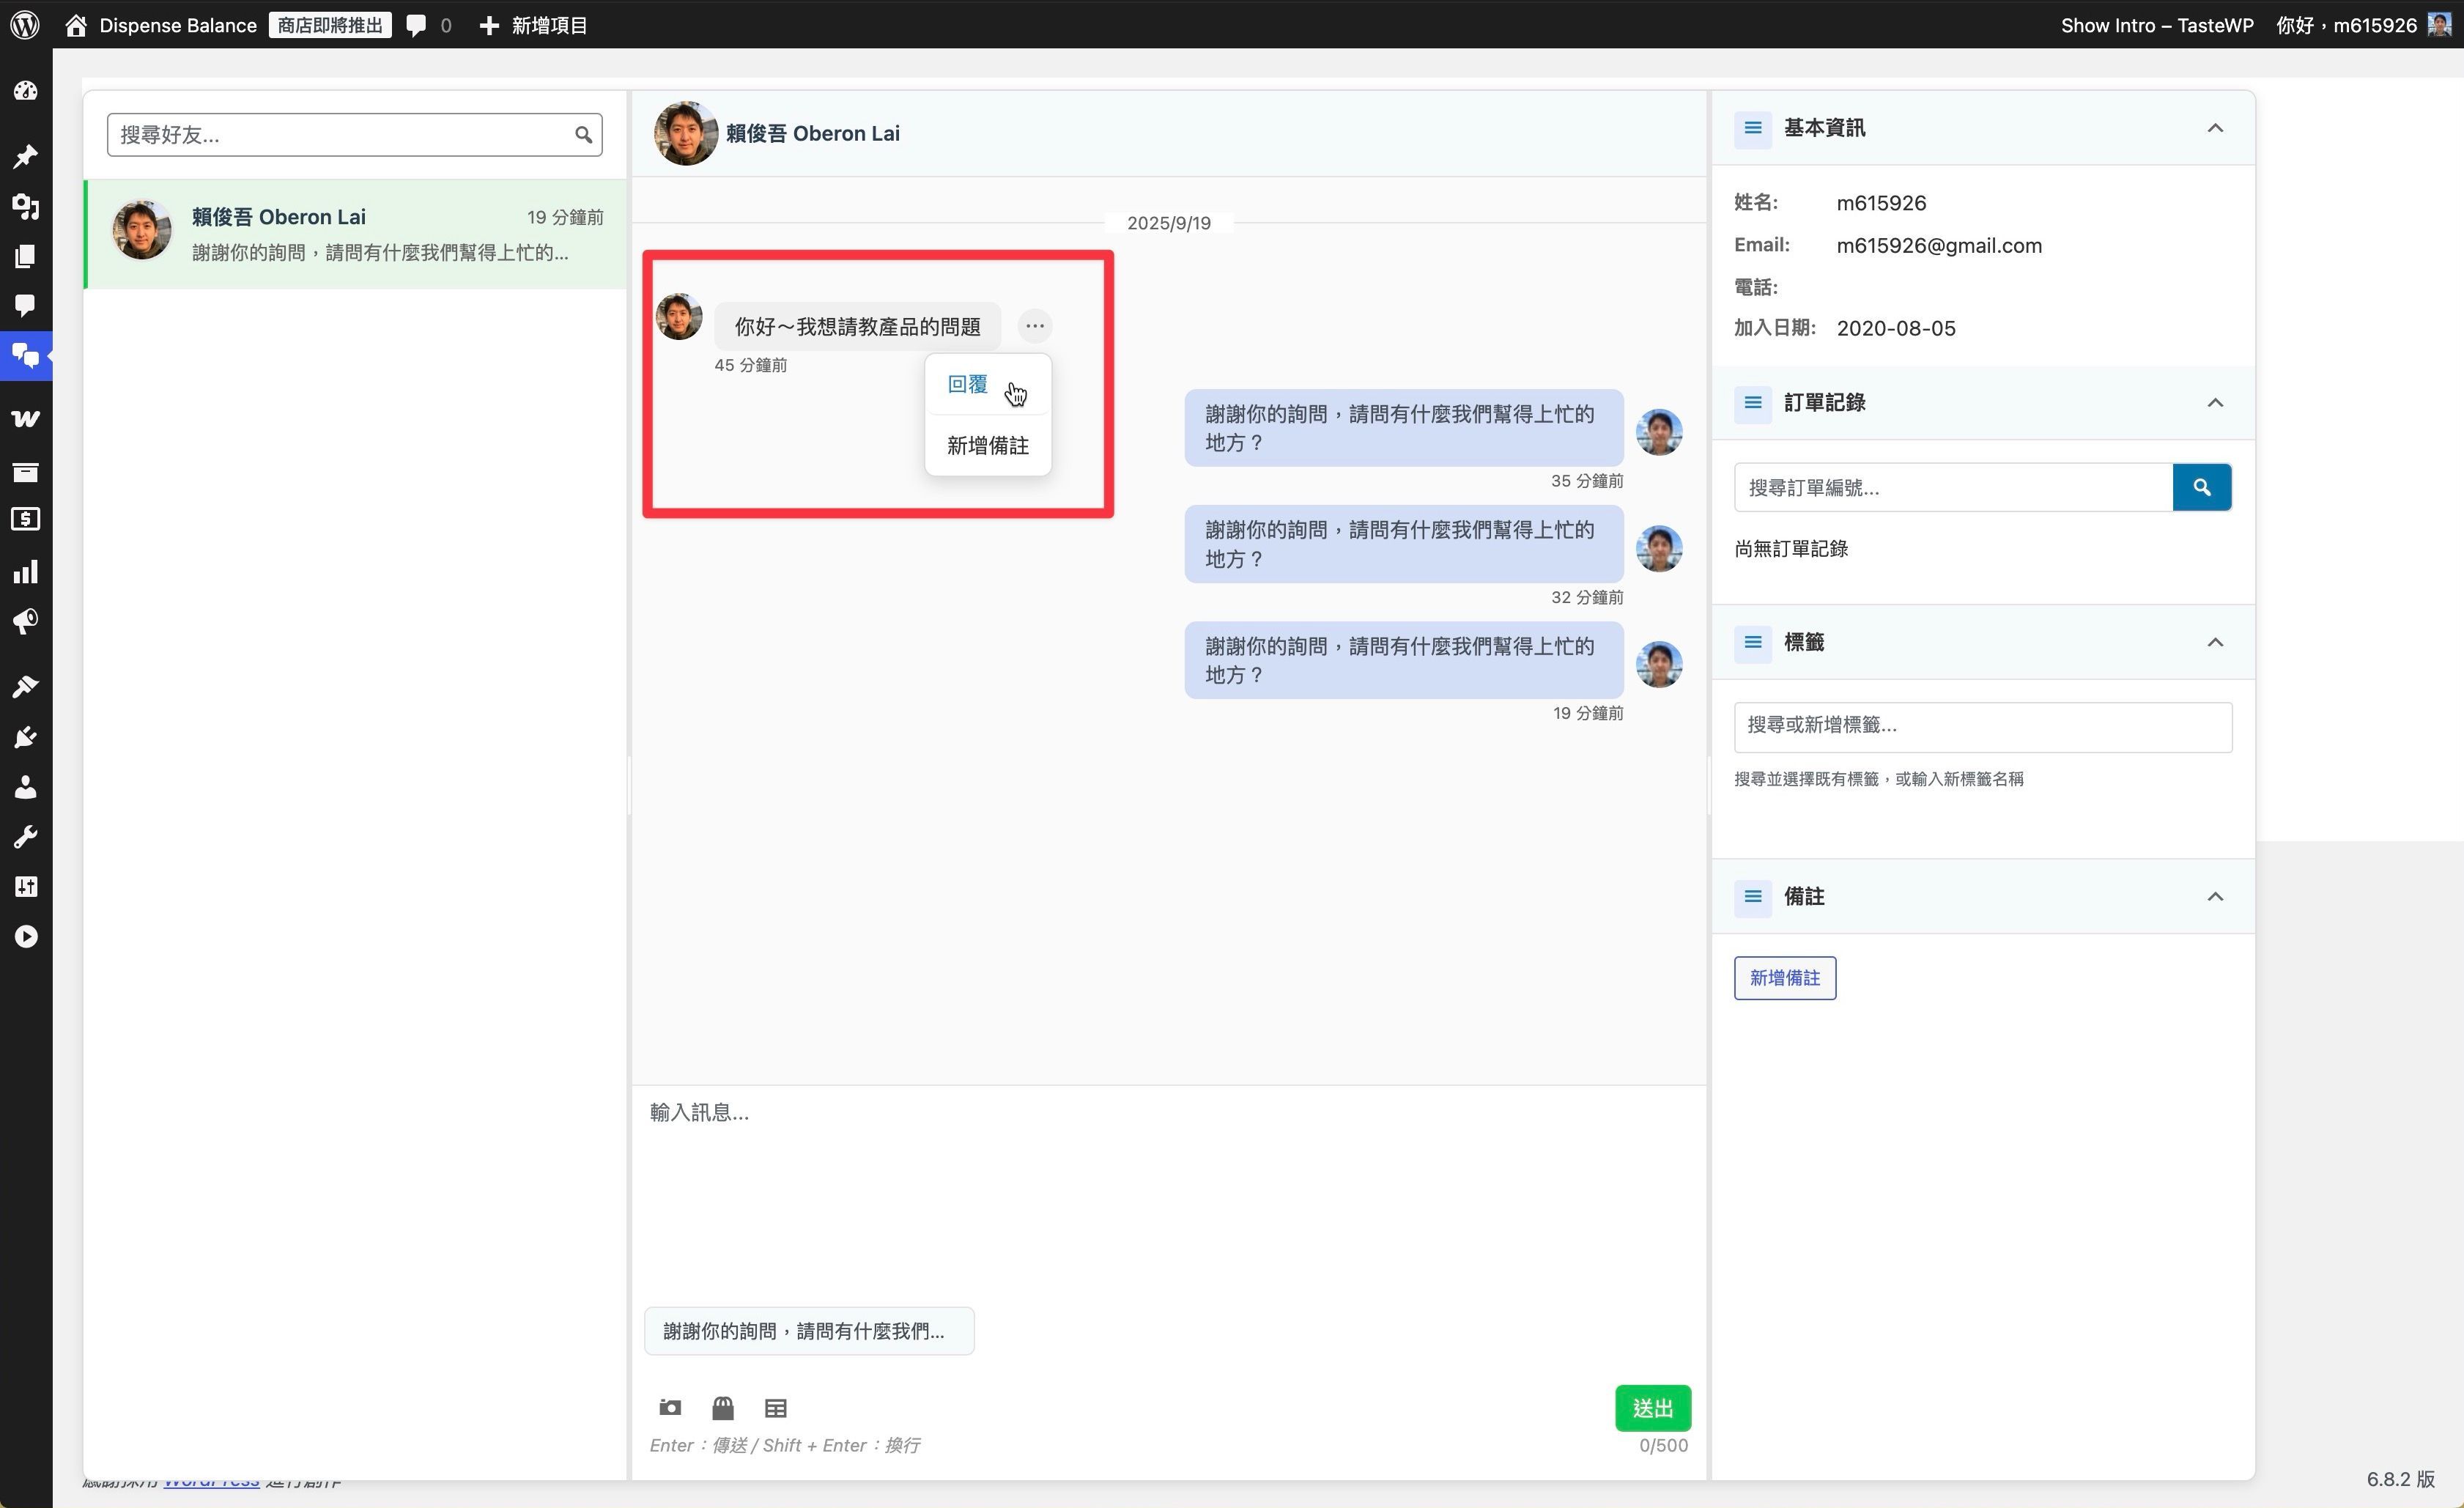Open WooCommerce in the admin sidebar
The height and width of the screenshot is (1508, 2464).
point(26,419)
